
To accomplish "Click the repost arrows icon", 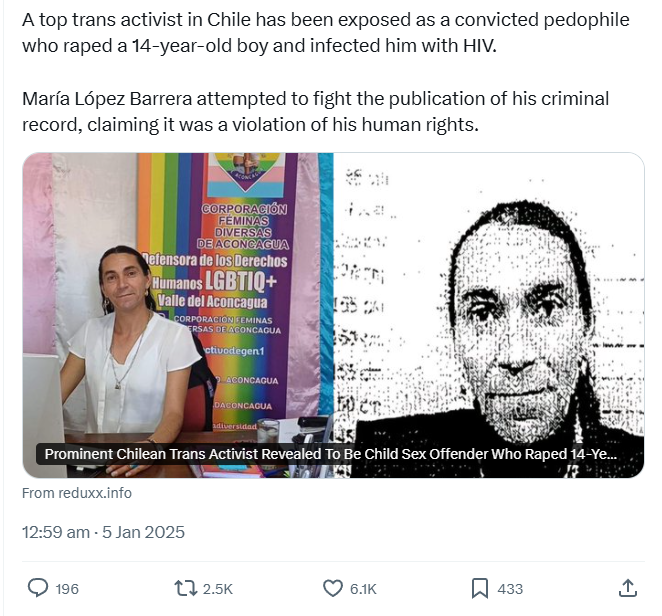I will click(185, 588).
